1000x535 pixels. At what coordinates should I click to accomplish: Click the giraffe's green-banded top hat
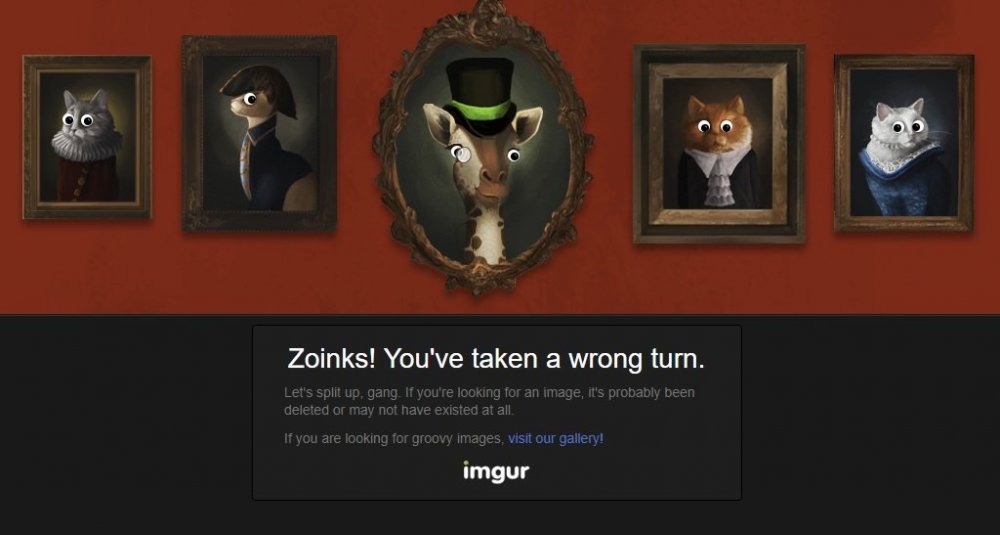480,96
